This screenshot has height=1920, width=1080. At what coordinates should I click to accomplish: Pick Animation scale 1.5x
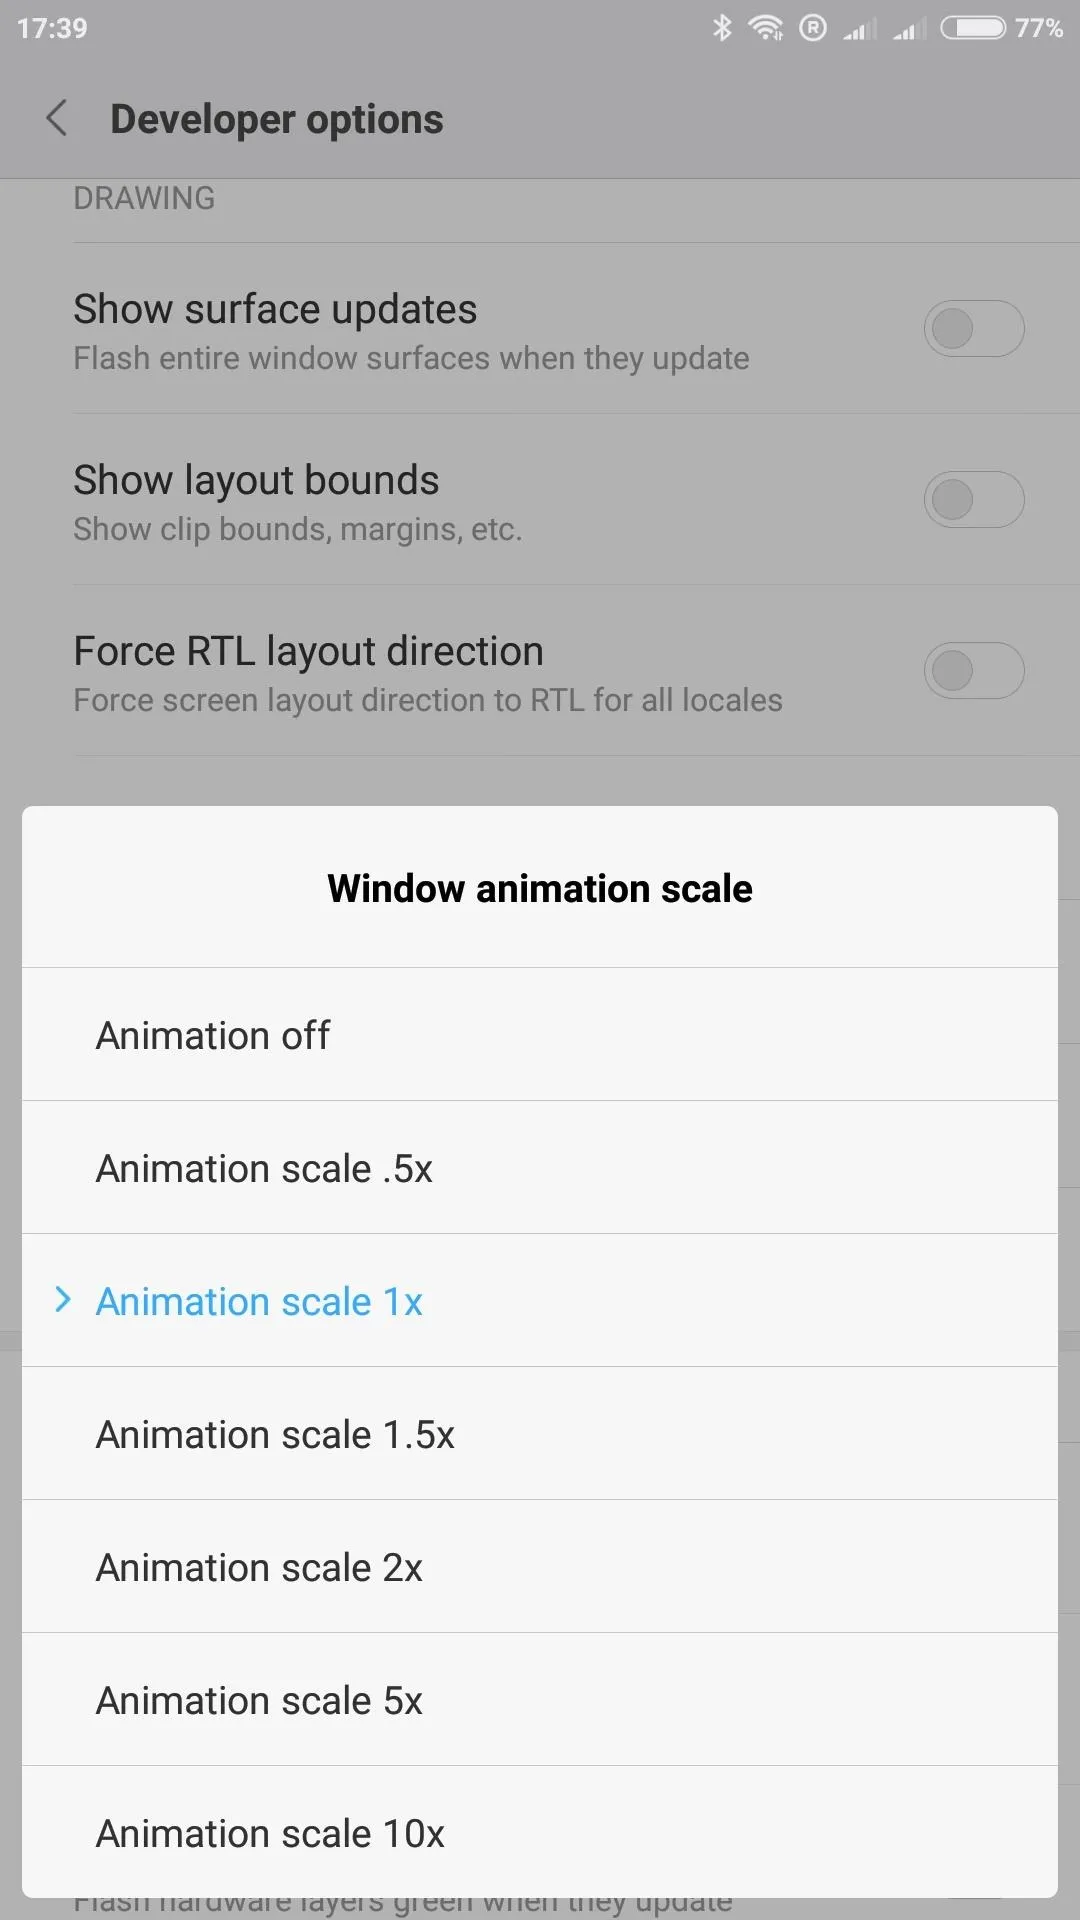[x=540, y=1433]
